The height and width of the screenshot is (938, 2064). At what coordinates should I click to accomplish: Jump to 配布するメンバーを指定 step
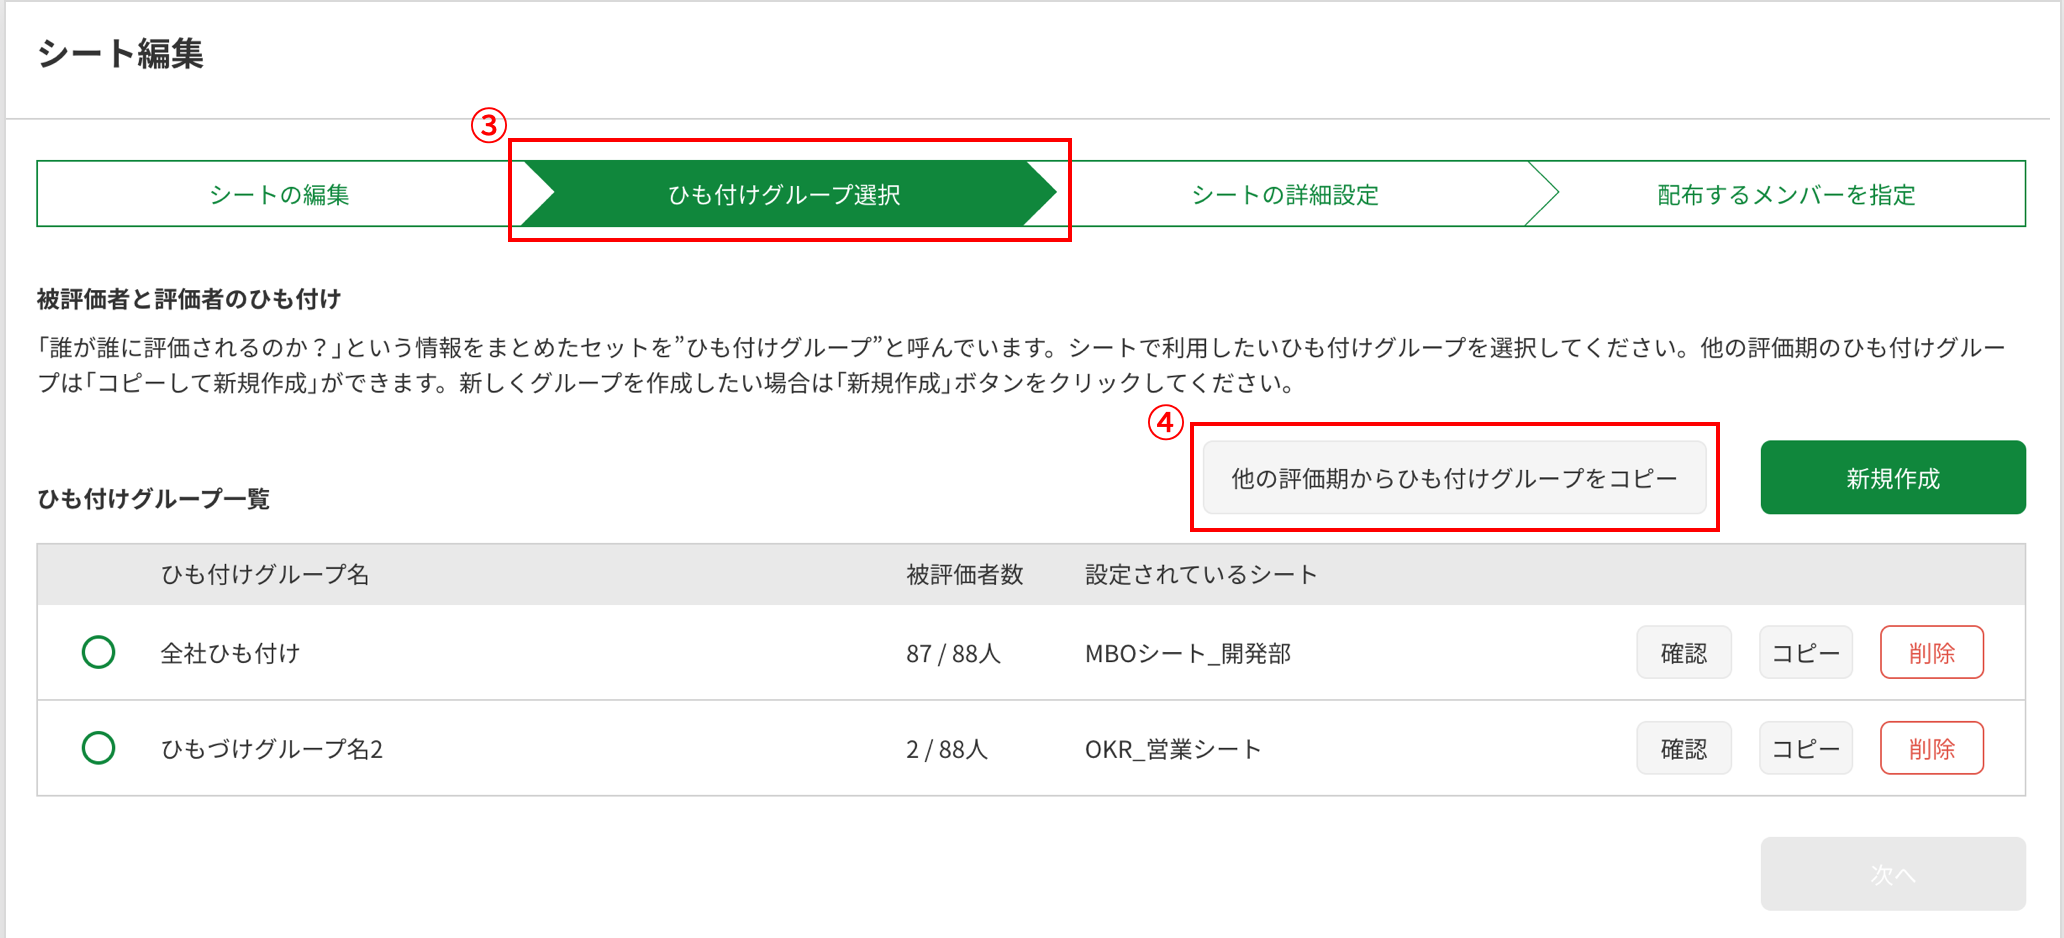(1786, 194)
